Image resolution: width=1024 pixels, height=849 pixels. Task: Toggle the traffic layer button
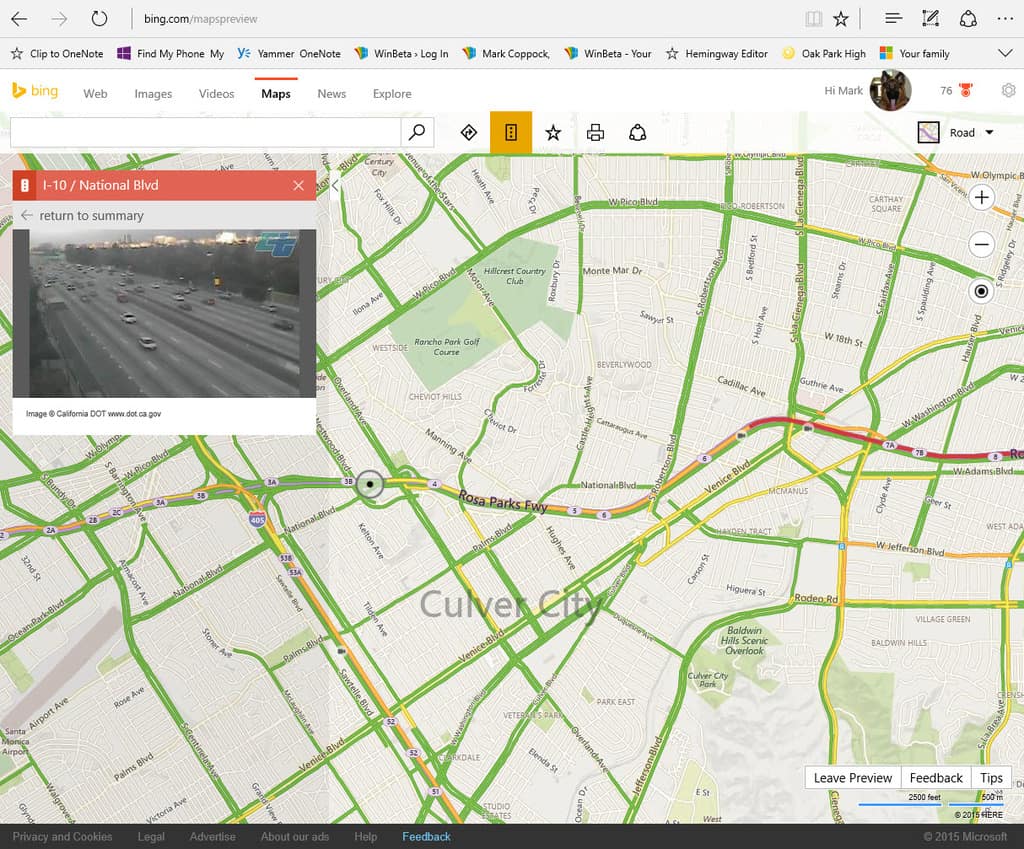pos(511,133)
